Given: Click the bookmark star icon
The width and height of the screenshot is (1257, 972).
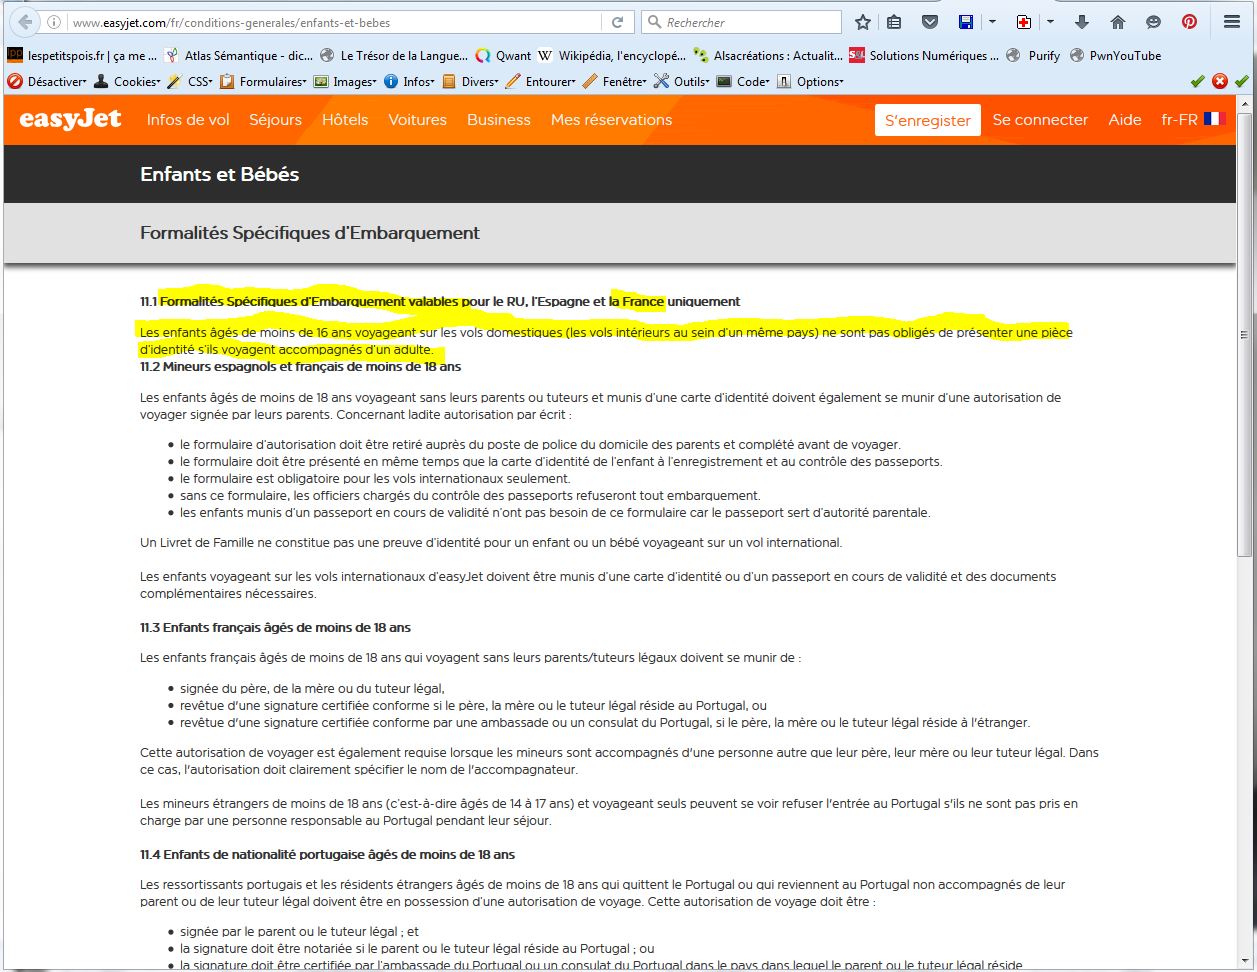Looking at the screenshot, I should [x=863, y=22].
